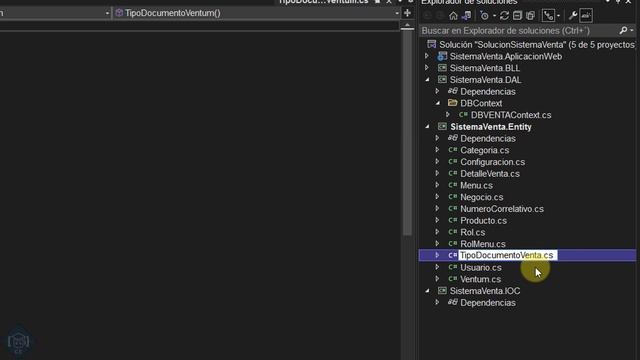Expand Dependencias under SistemaVenta.IOC
Image resolution: width=640 pixels, height=360 pixels.
[x=437, y=302]
